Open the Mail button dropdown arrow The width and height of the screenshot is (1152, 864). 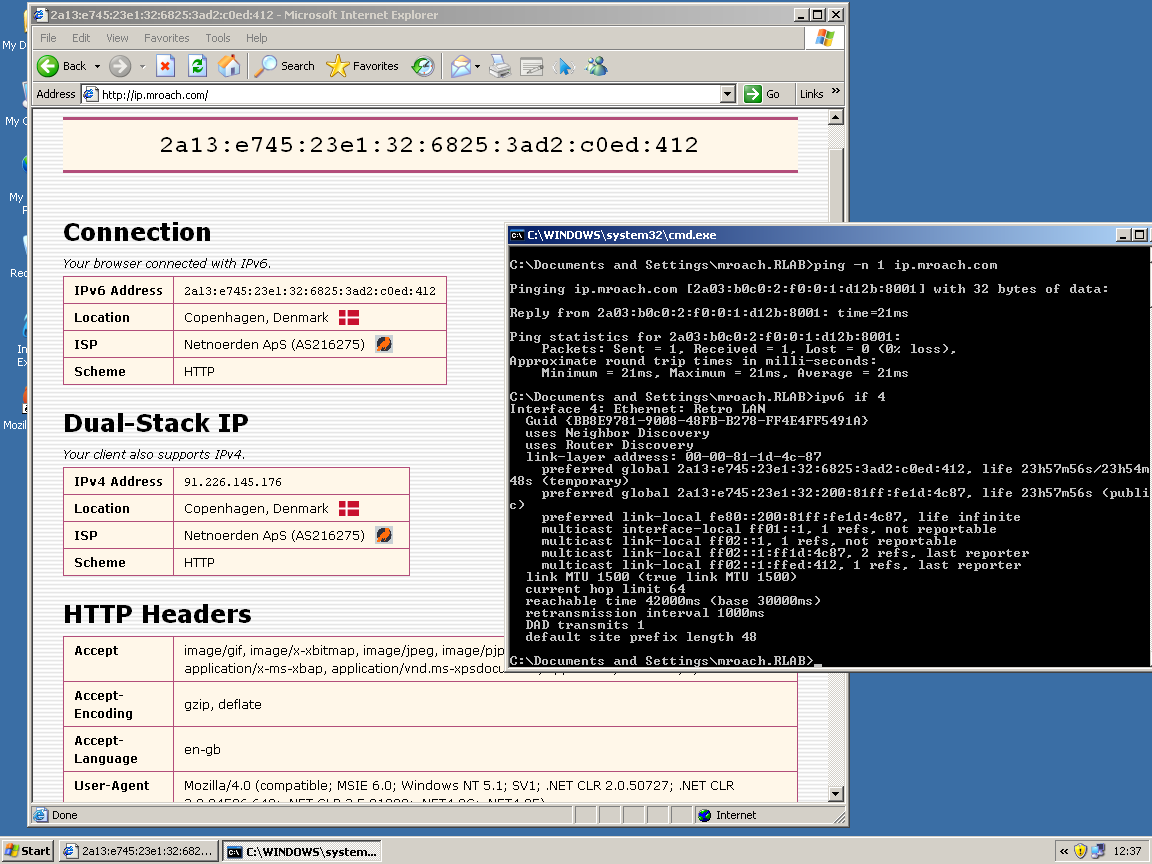(478, 66)
